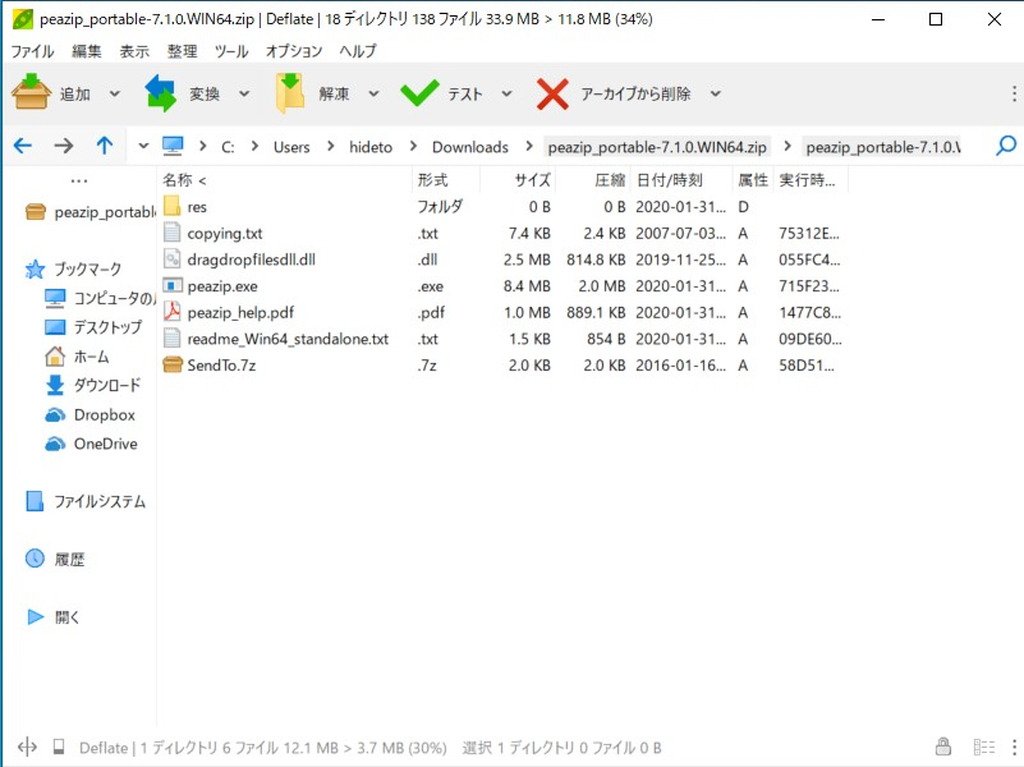Click the red アーカイブから削除 icon

(552, 91)
